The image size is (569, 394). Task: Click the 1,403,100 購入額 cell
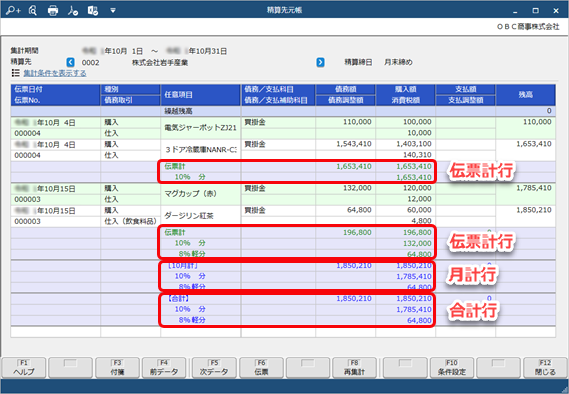405,144
